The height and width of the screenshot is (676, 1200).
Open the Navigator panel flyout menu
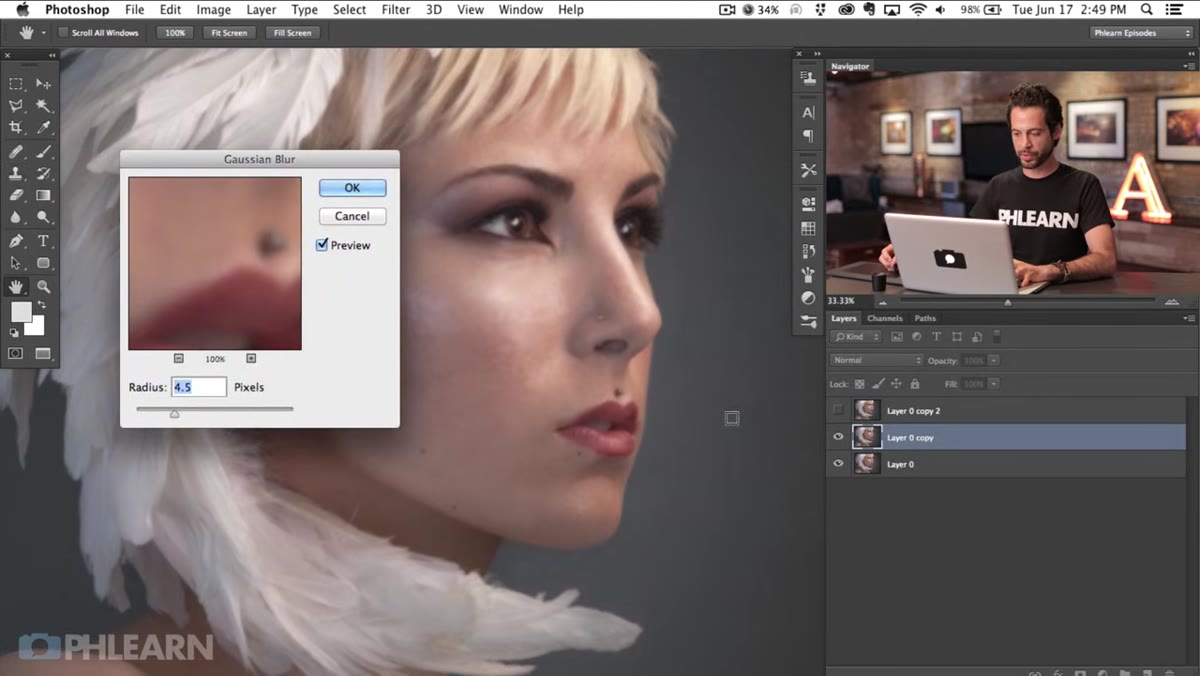click(x=1189, y=66)
